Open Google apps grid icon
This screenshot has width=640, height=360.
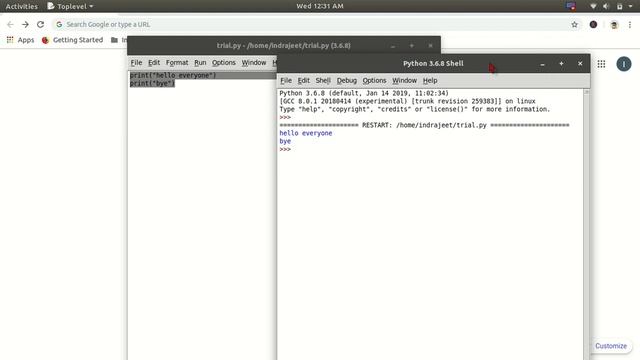coord(601,64)
